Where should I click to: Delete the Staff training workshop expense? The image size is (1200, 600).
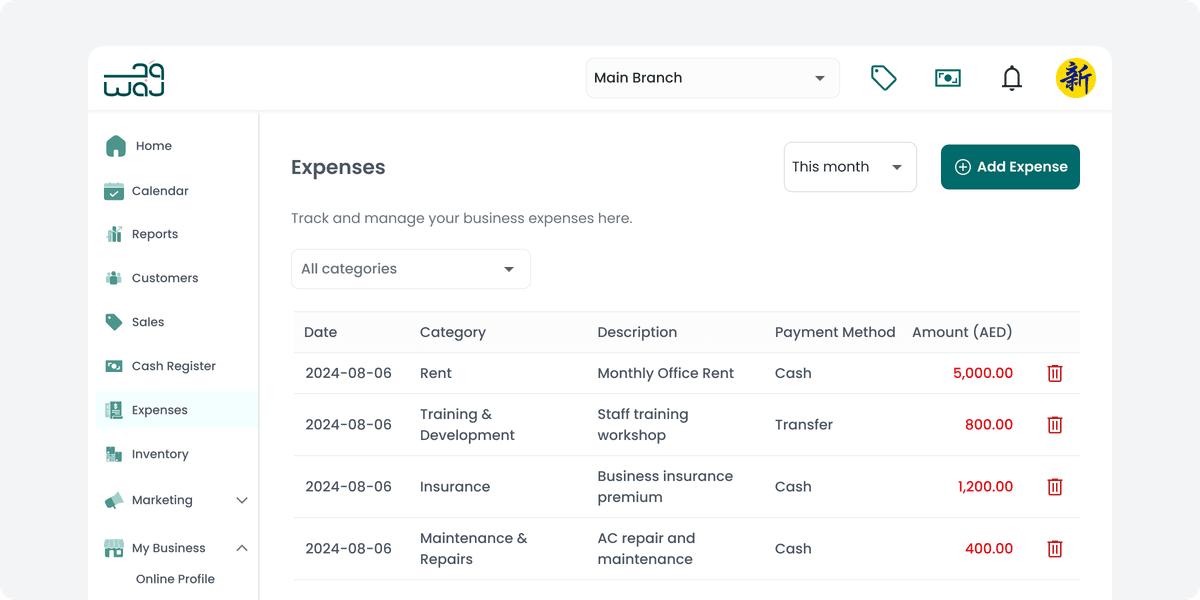pyautogui.click(x=1054, y=424)
